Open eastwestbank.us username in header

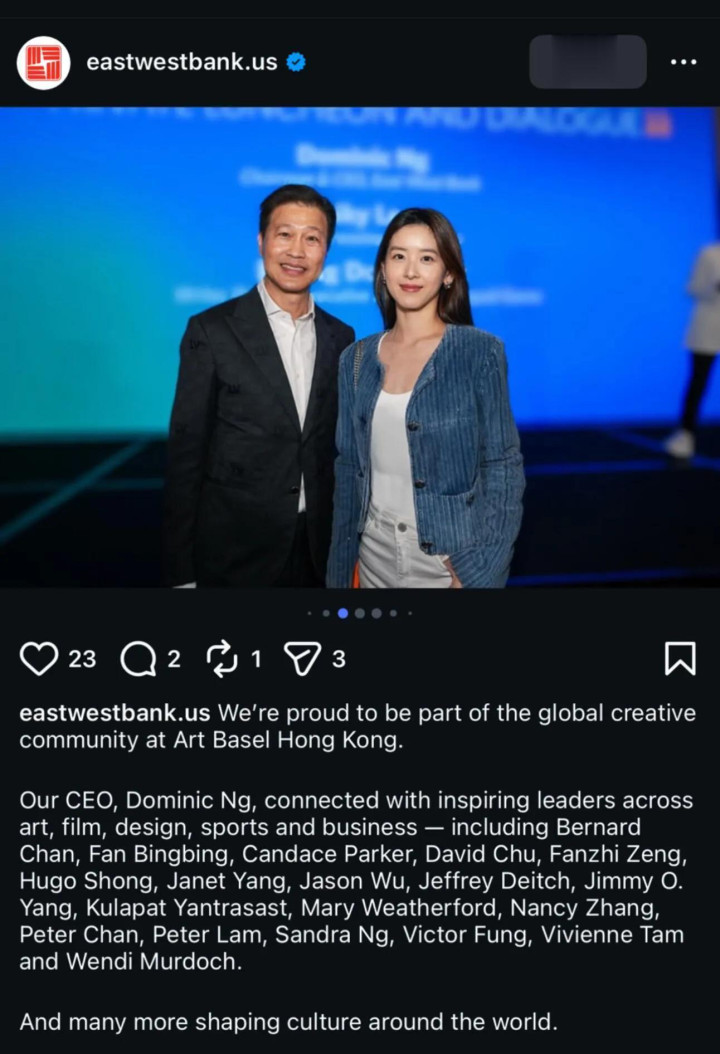[182, 62]
